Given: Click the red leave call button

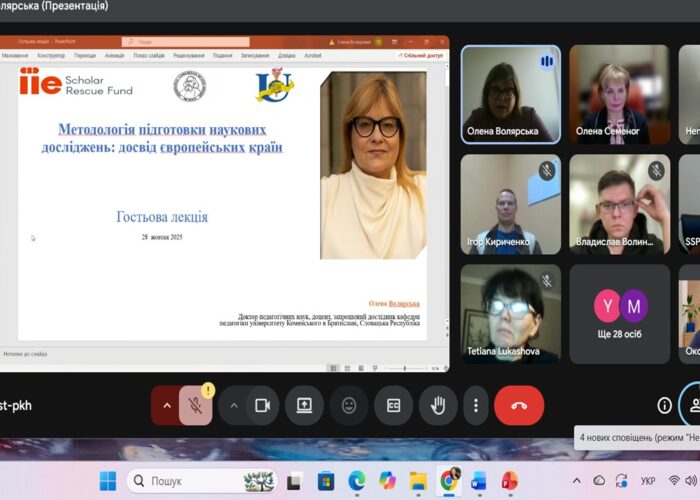Looking at the screenshot, I should point(519,405).
